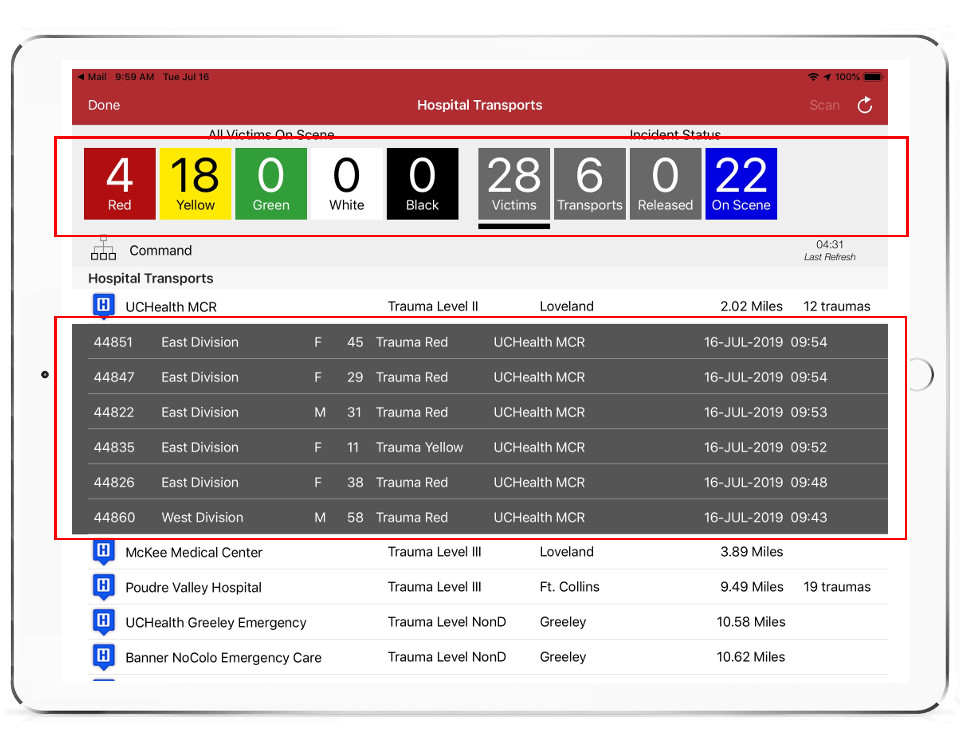The height and width of the screenshot is (750, 960).
Task: Tap the UCHealth Greeley Emergency hospital icon
Action: [x=103, y=622]
